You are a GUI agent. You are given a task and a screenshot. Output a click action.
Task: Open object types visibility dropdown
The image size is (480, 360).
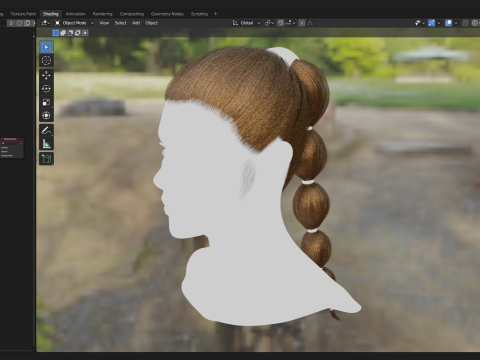420,23
